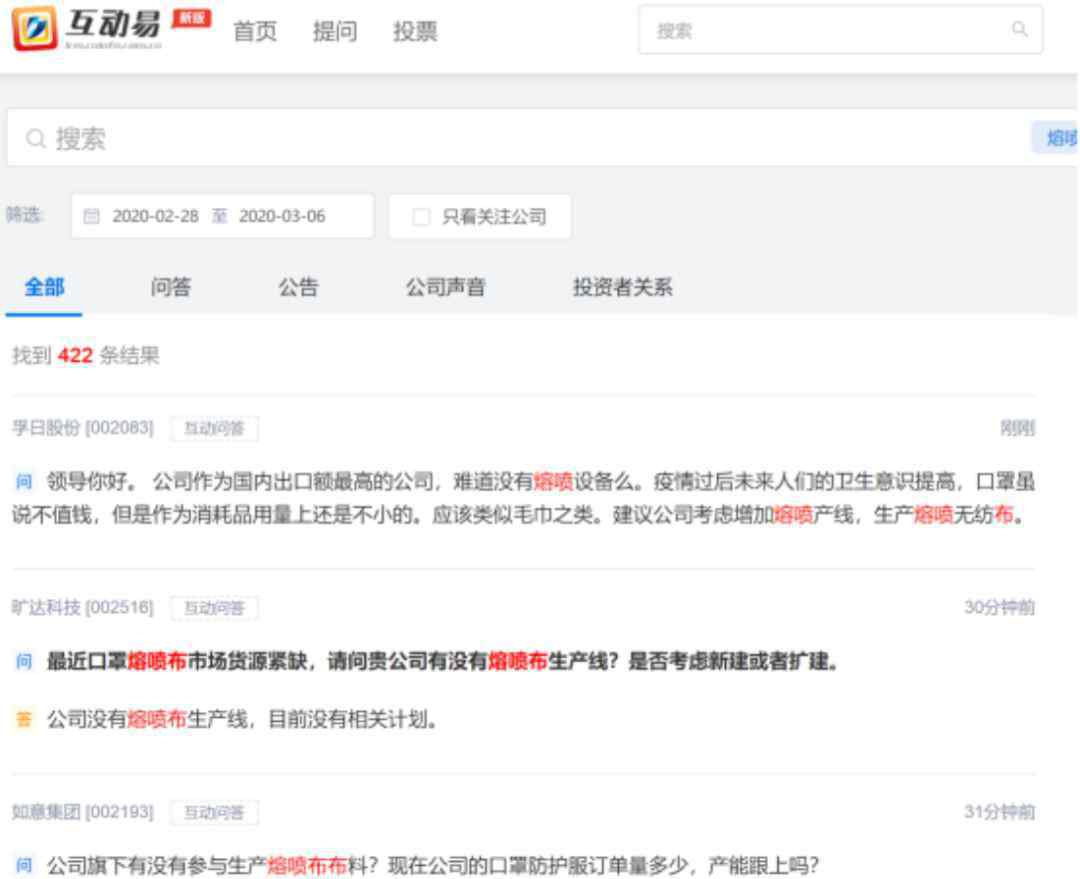
Task: Open company link 孚日股份 [002083]
Action: [83, 428]
